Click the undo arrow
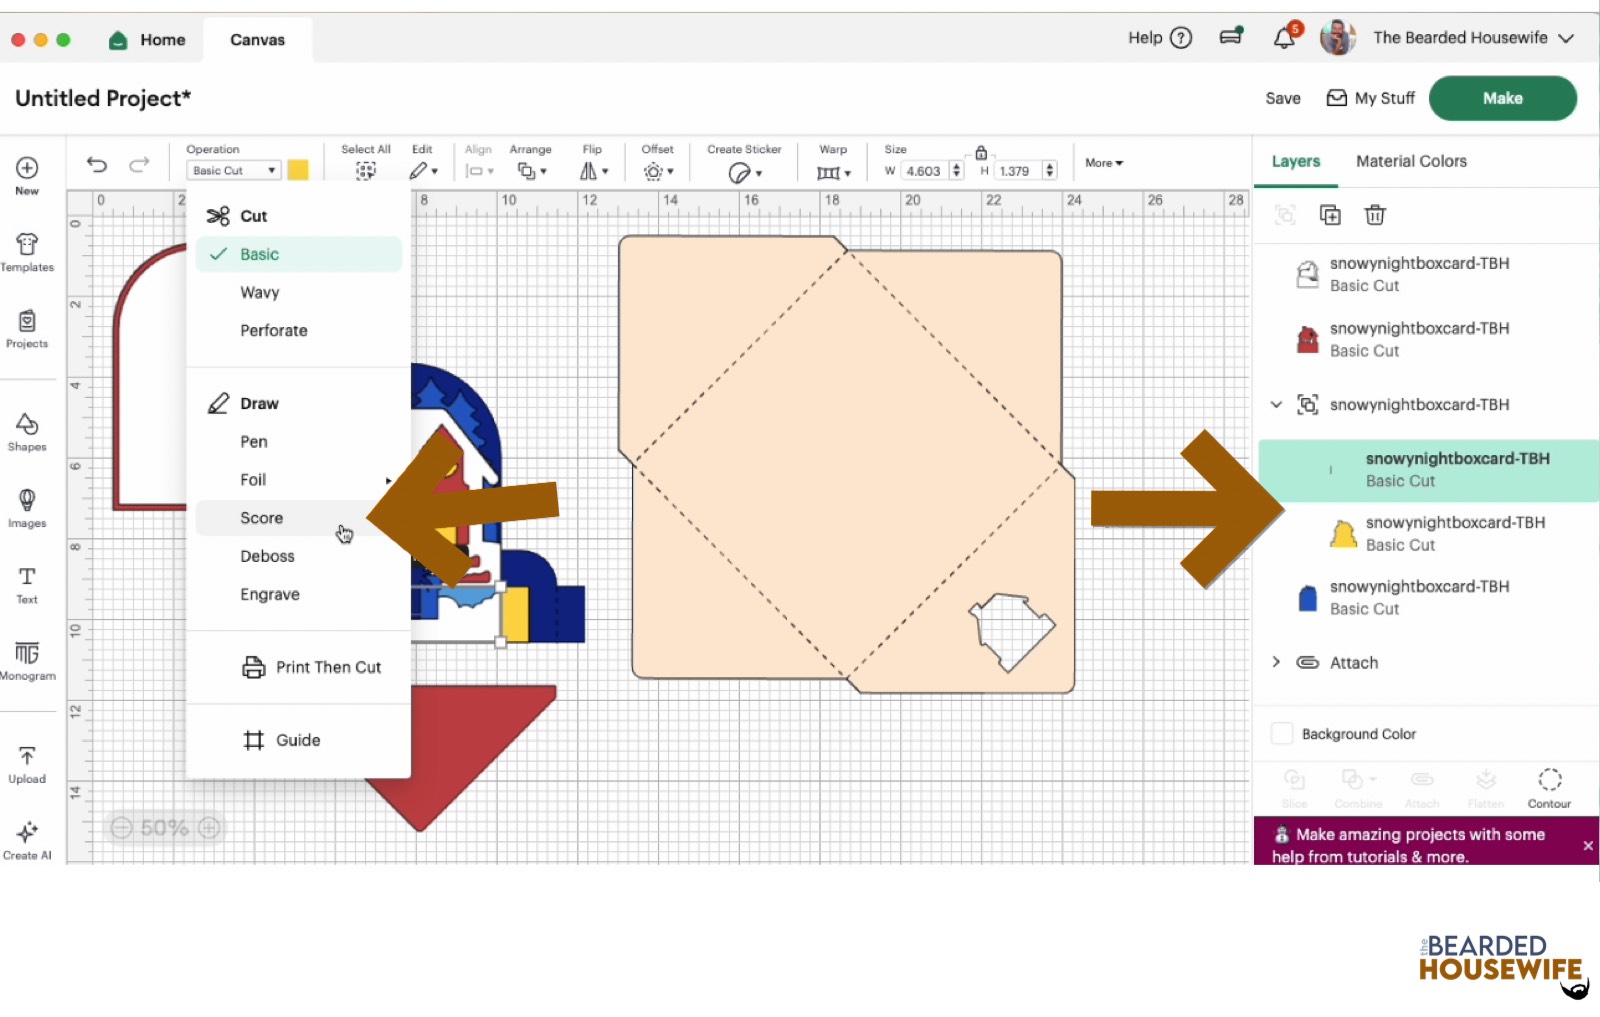 pos(97,165)
